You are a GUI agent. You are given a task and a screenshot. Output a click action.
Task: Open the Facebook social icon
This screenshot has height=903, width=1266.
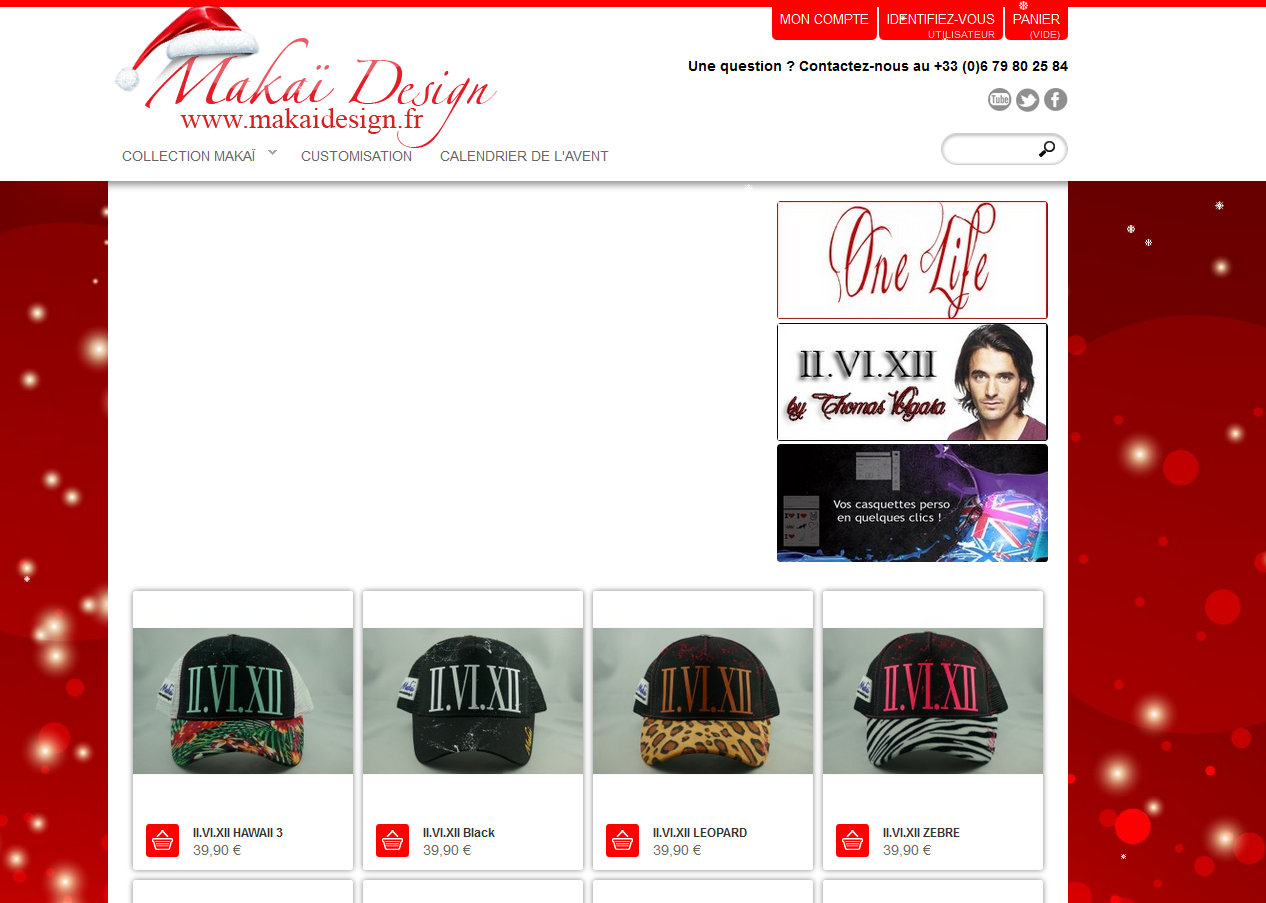1055,99
